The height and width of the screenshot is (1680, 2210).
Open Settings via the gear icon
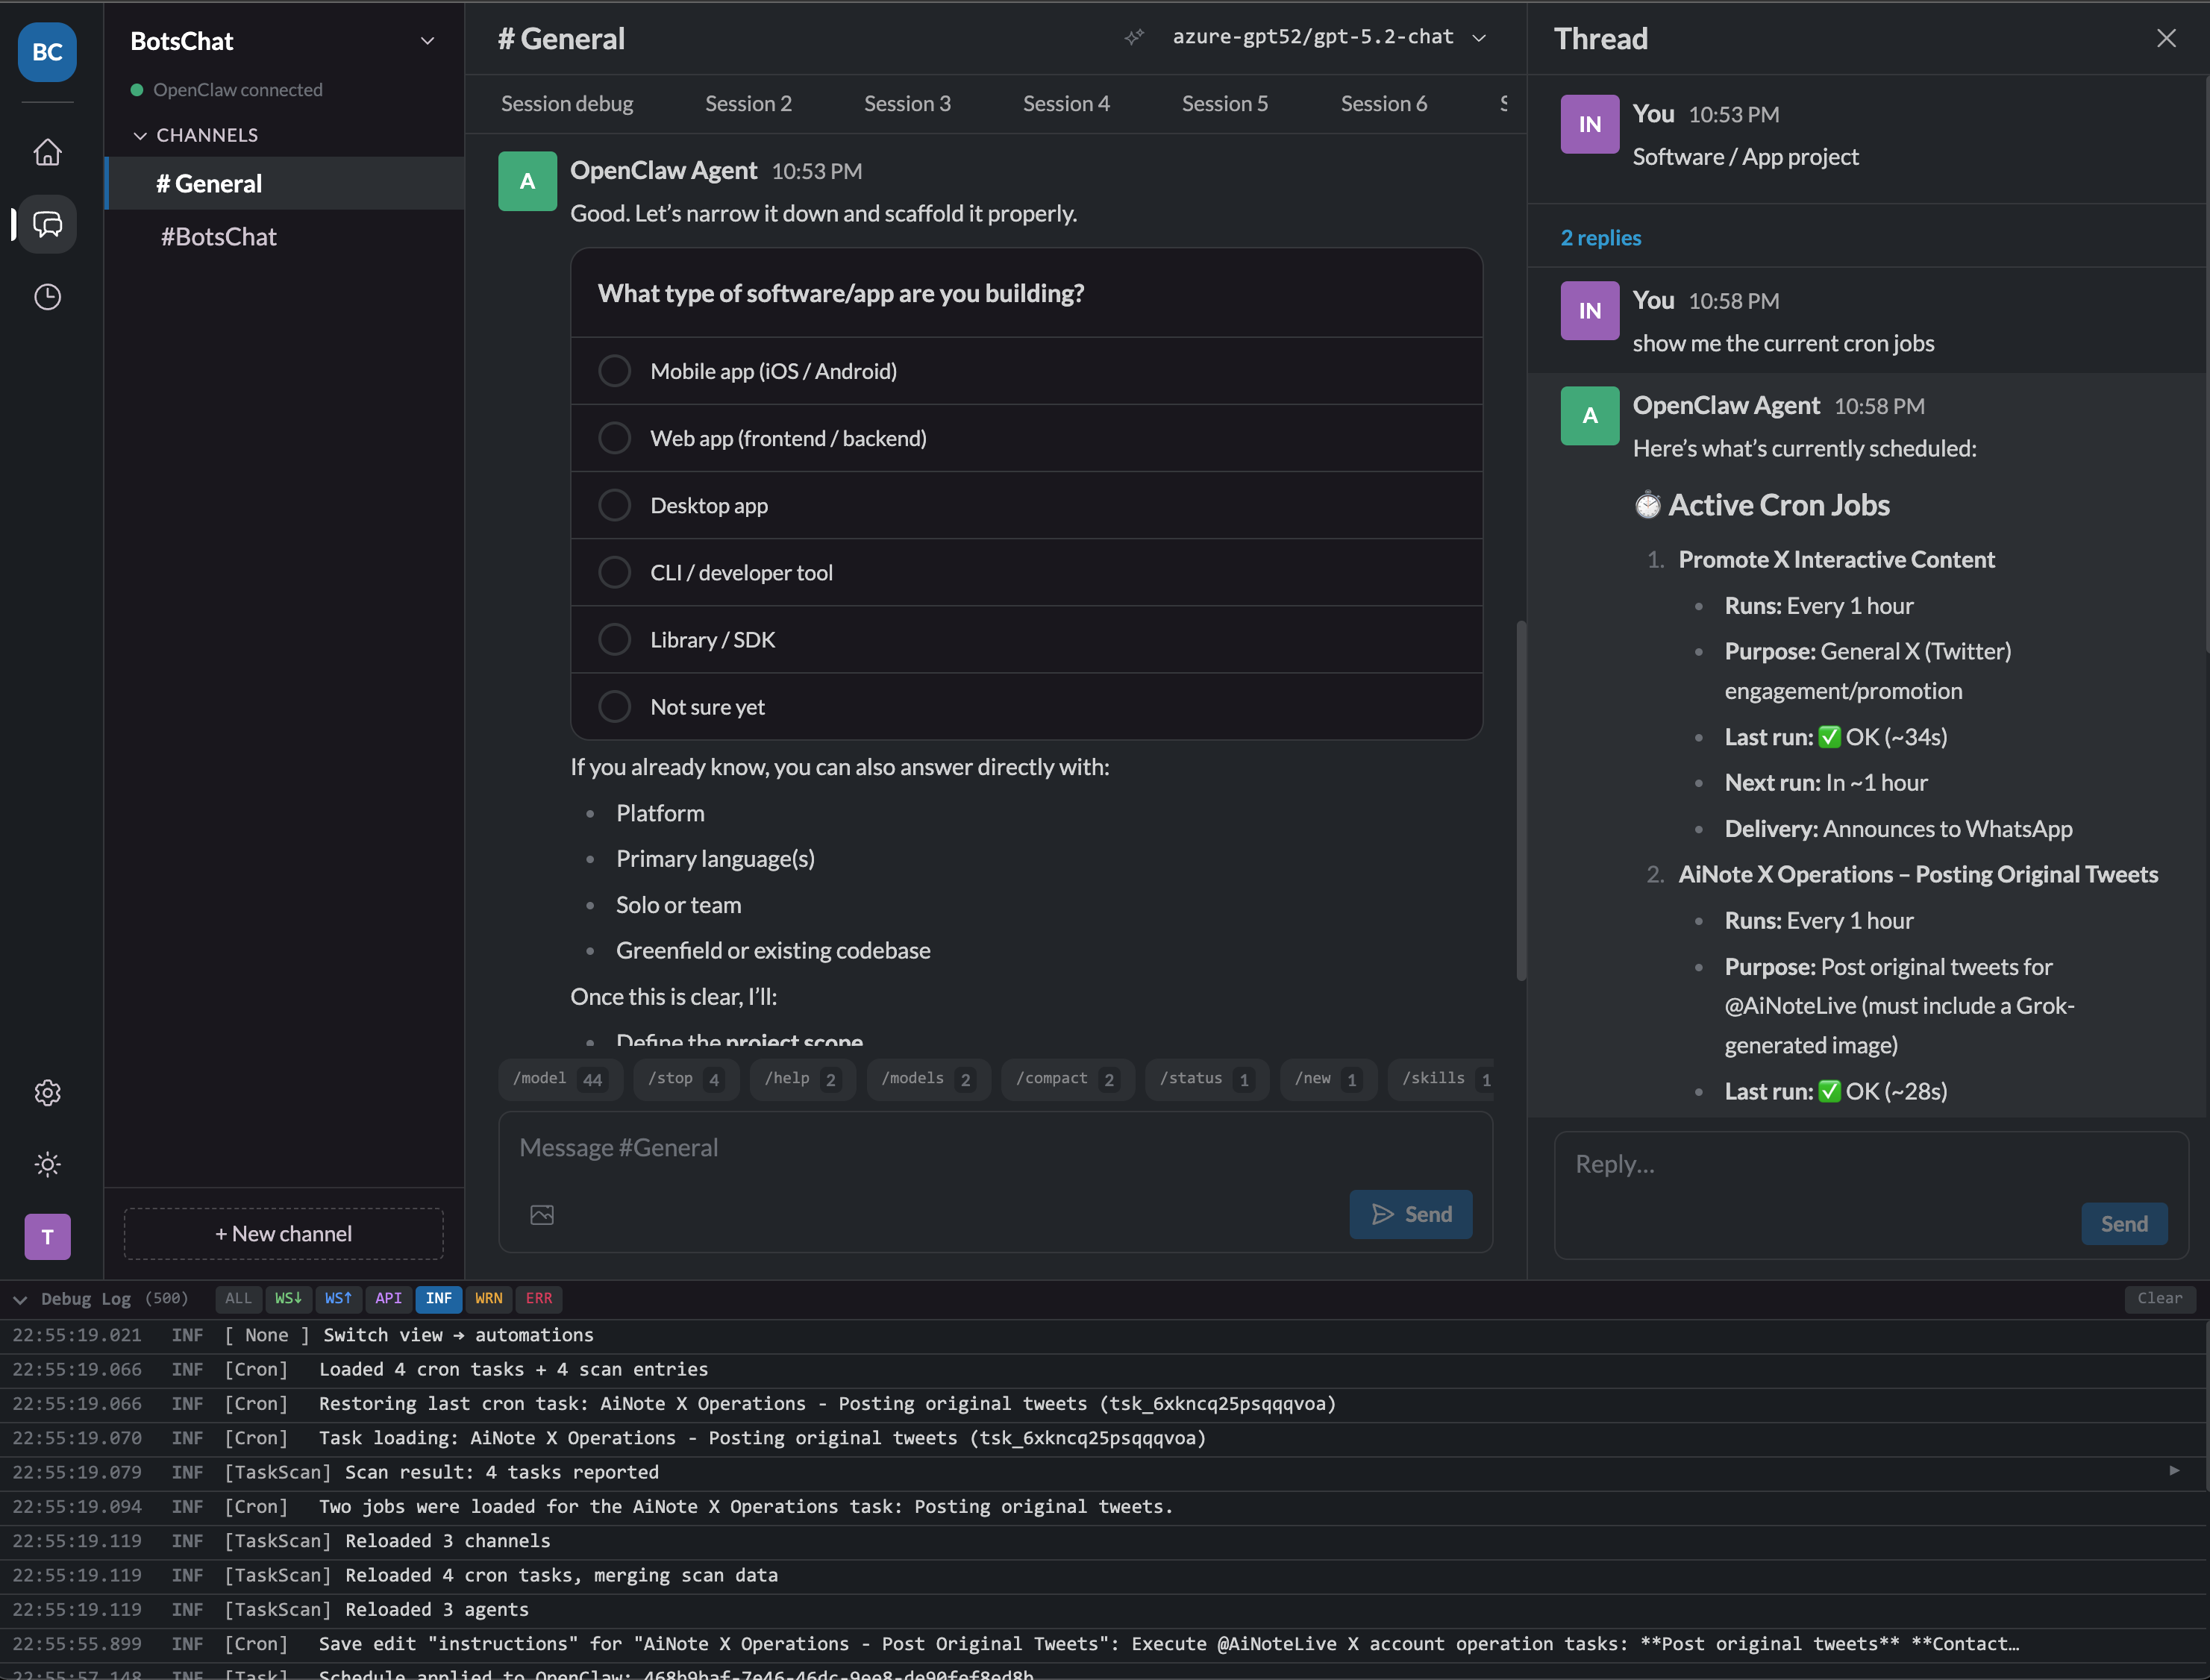click(47, 1092)
